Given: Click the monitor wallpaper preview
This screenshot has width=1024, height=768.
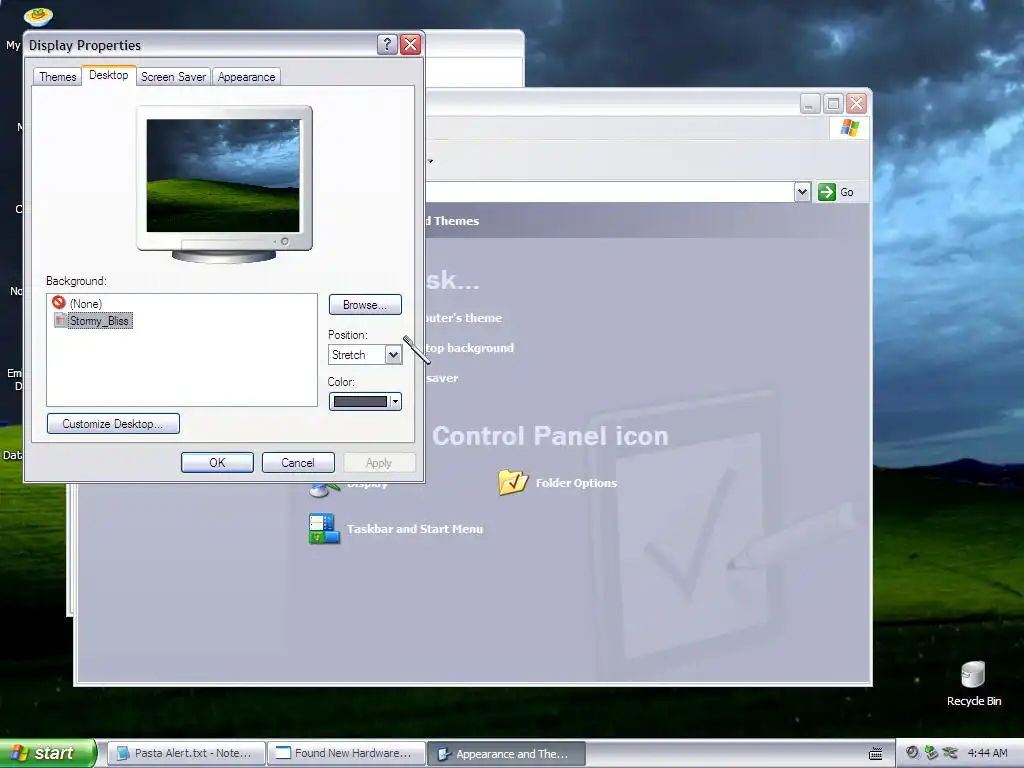Looking at the screenshot, I should (223, 176).
